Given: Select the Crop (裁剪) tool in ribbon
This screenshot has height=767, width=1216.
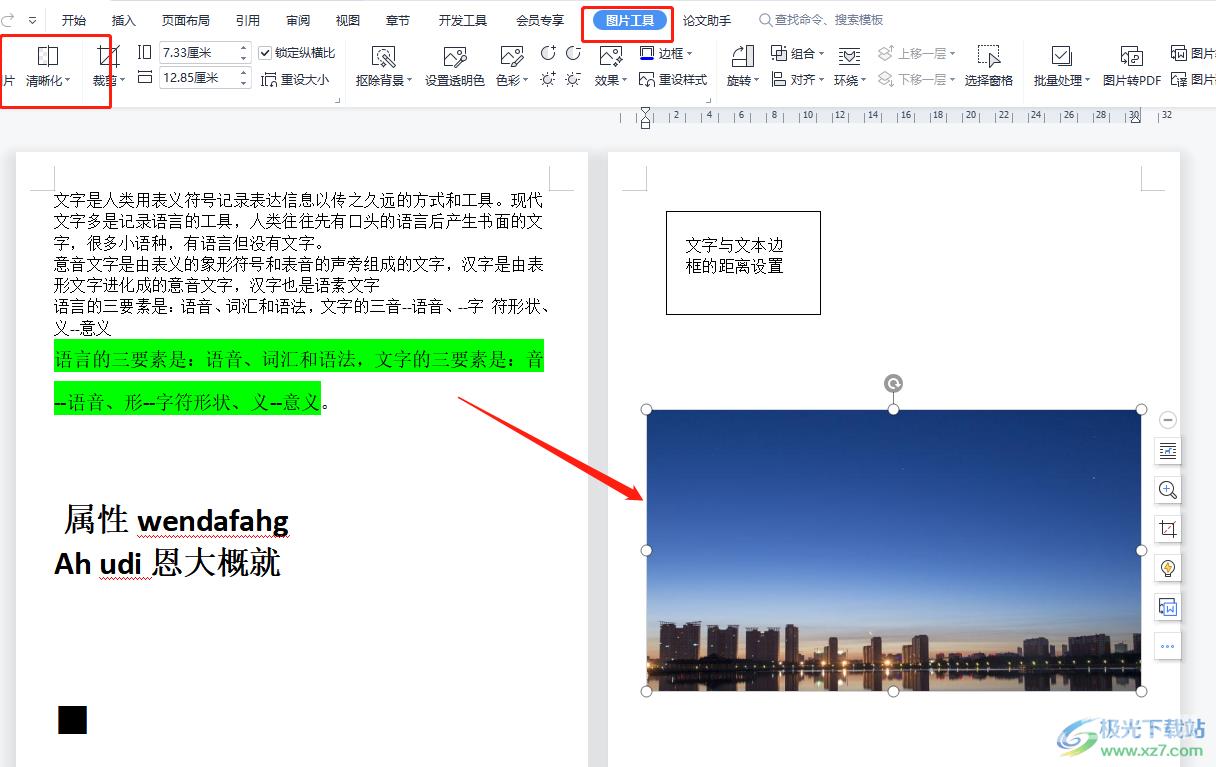Looking at the screenshot, I should tap(108, 56).
